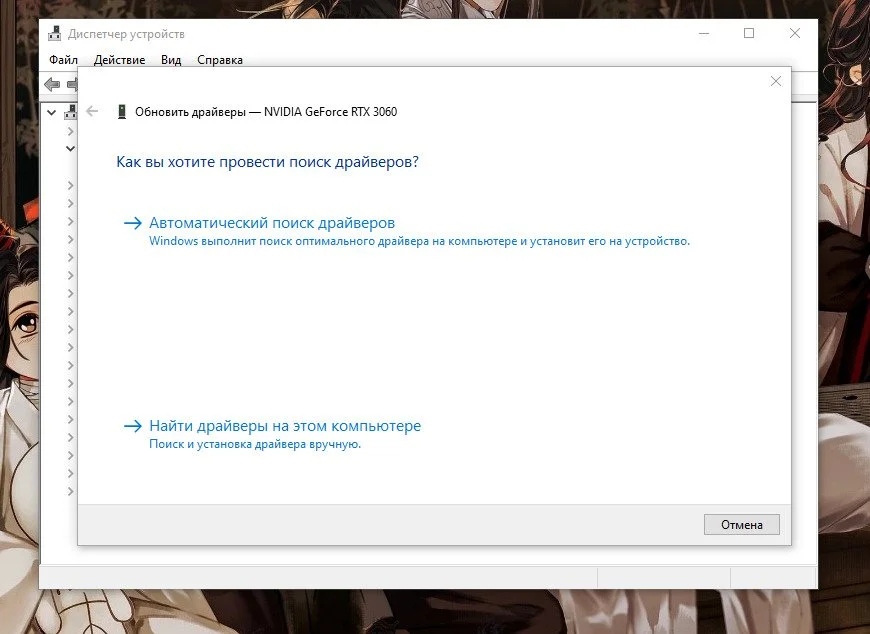Viewport: 870px width, 634px height.
Task: Open the Действие menu
Action: pyautogui.click(x=119, y=60)
